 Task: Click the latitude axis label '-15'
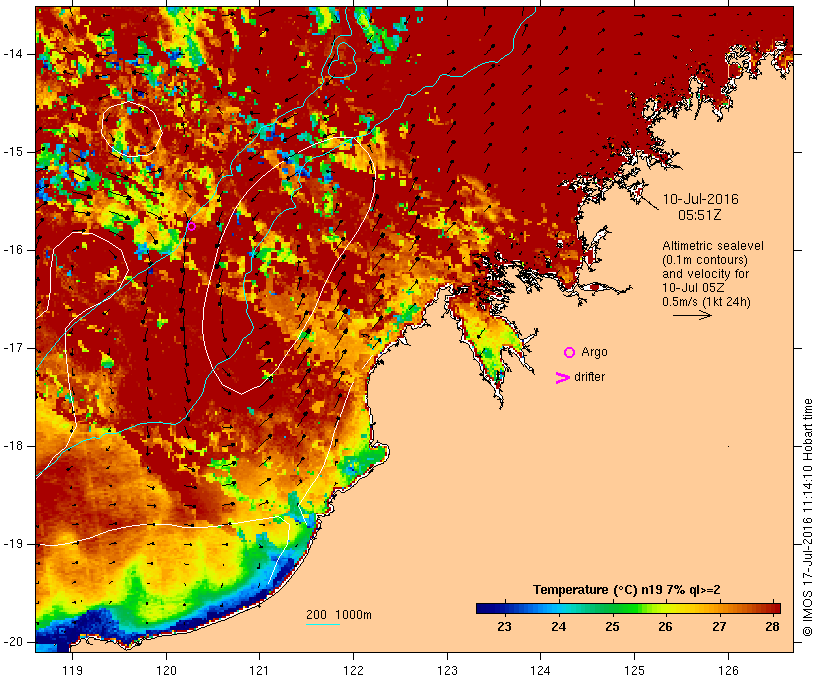point(13,152)
